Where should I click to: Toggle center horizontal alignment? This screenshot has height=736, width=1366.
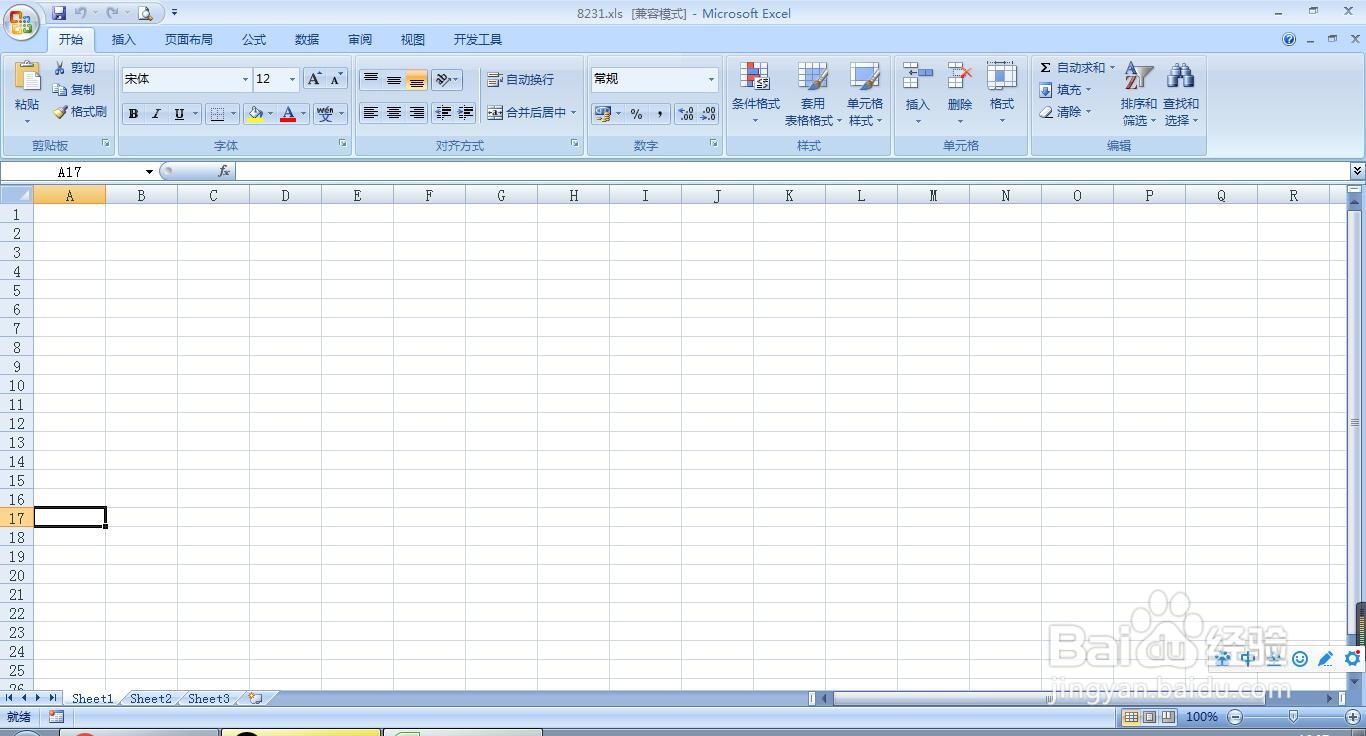[394, 113]
